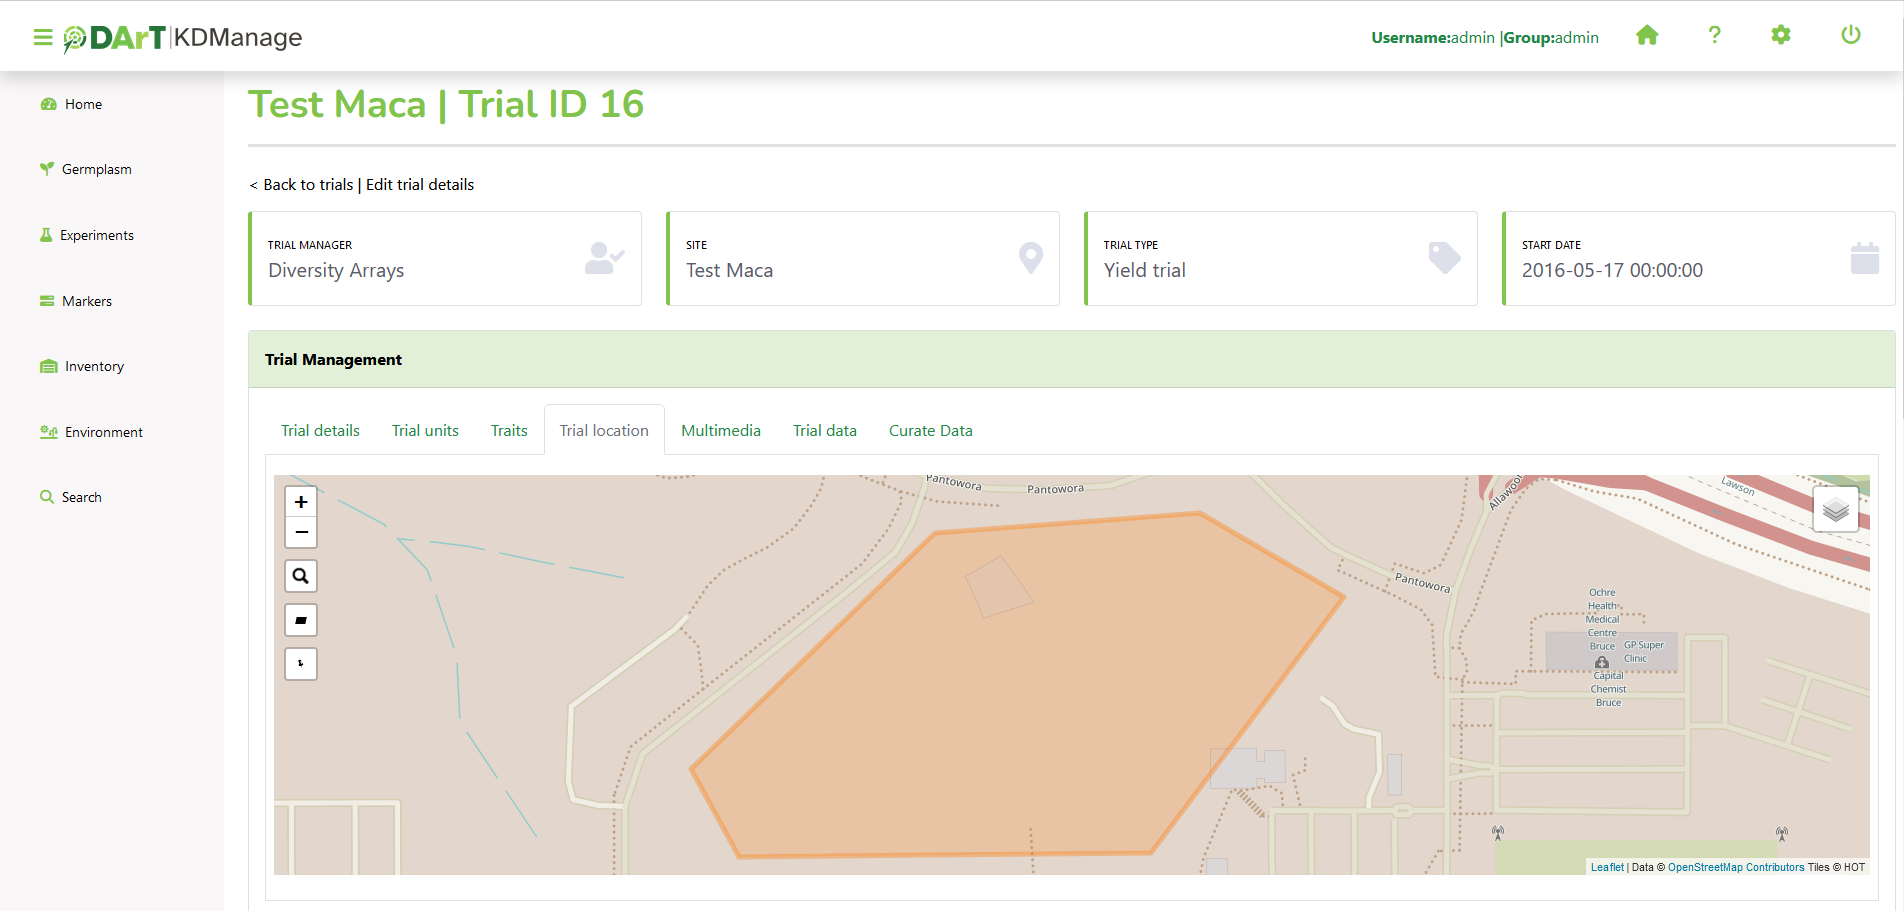Click the Back to trials link
The height and width of the screenshot is (911, 1904).
(307, 185)
